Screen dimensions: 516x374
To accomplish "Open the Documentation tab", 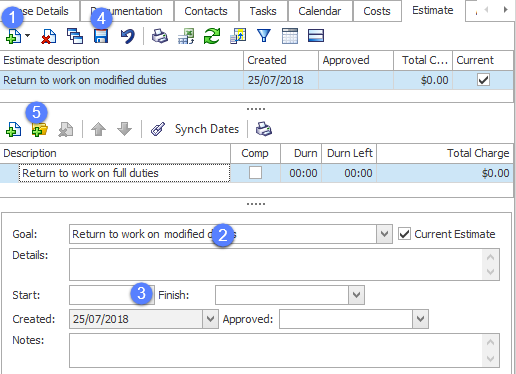I will [127, 11].
